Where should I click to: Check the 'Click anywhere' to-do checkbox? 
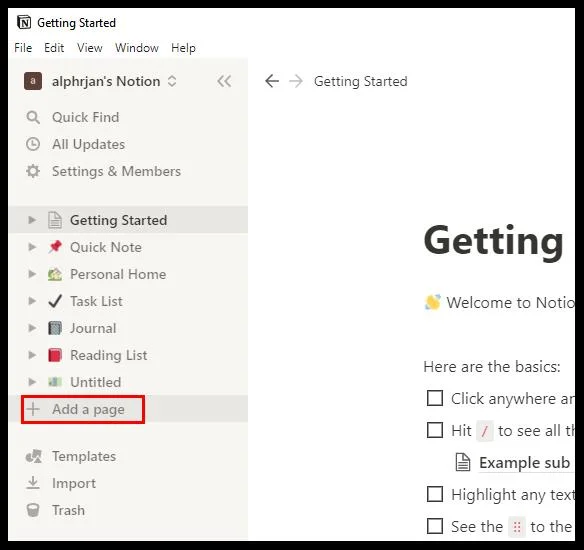coord(435,398)
